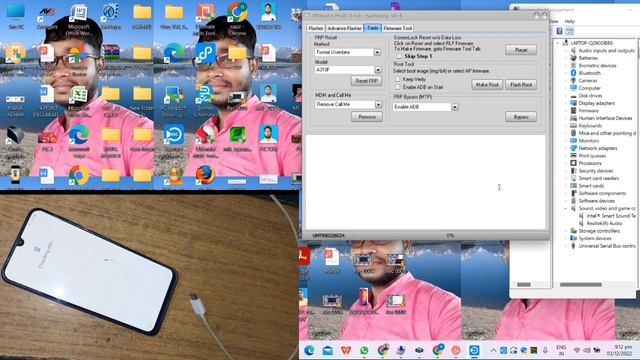The image size is (640, 360).
Task: Open the Help menu in Computer Management
Action: (569, 21)
